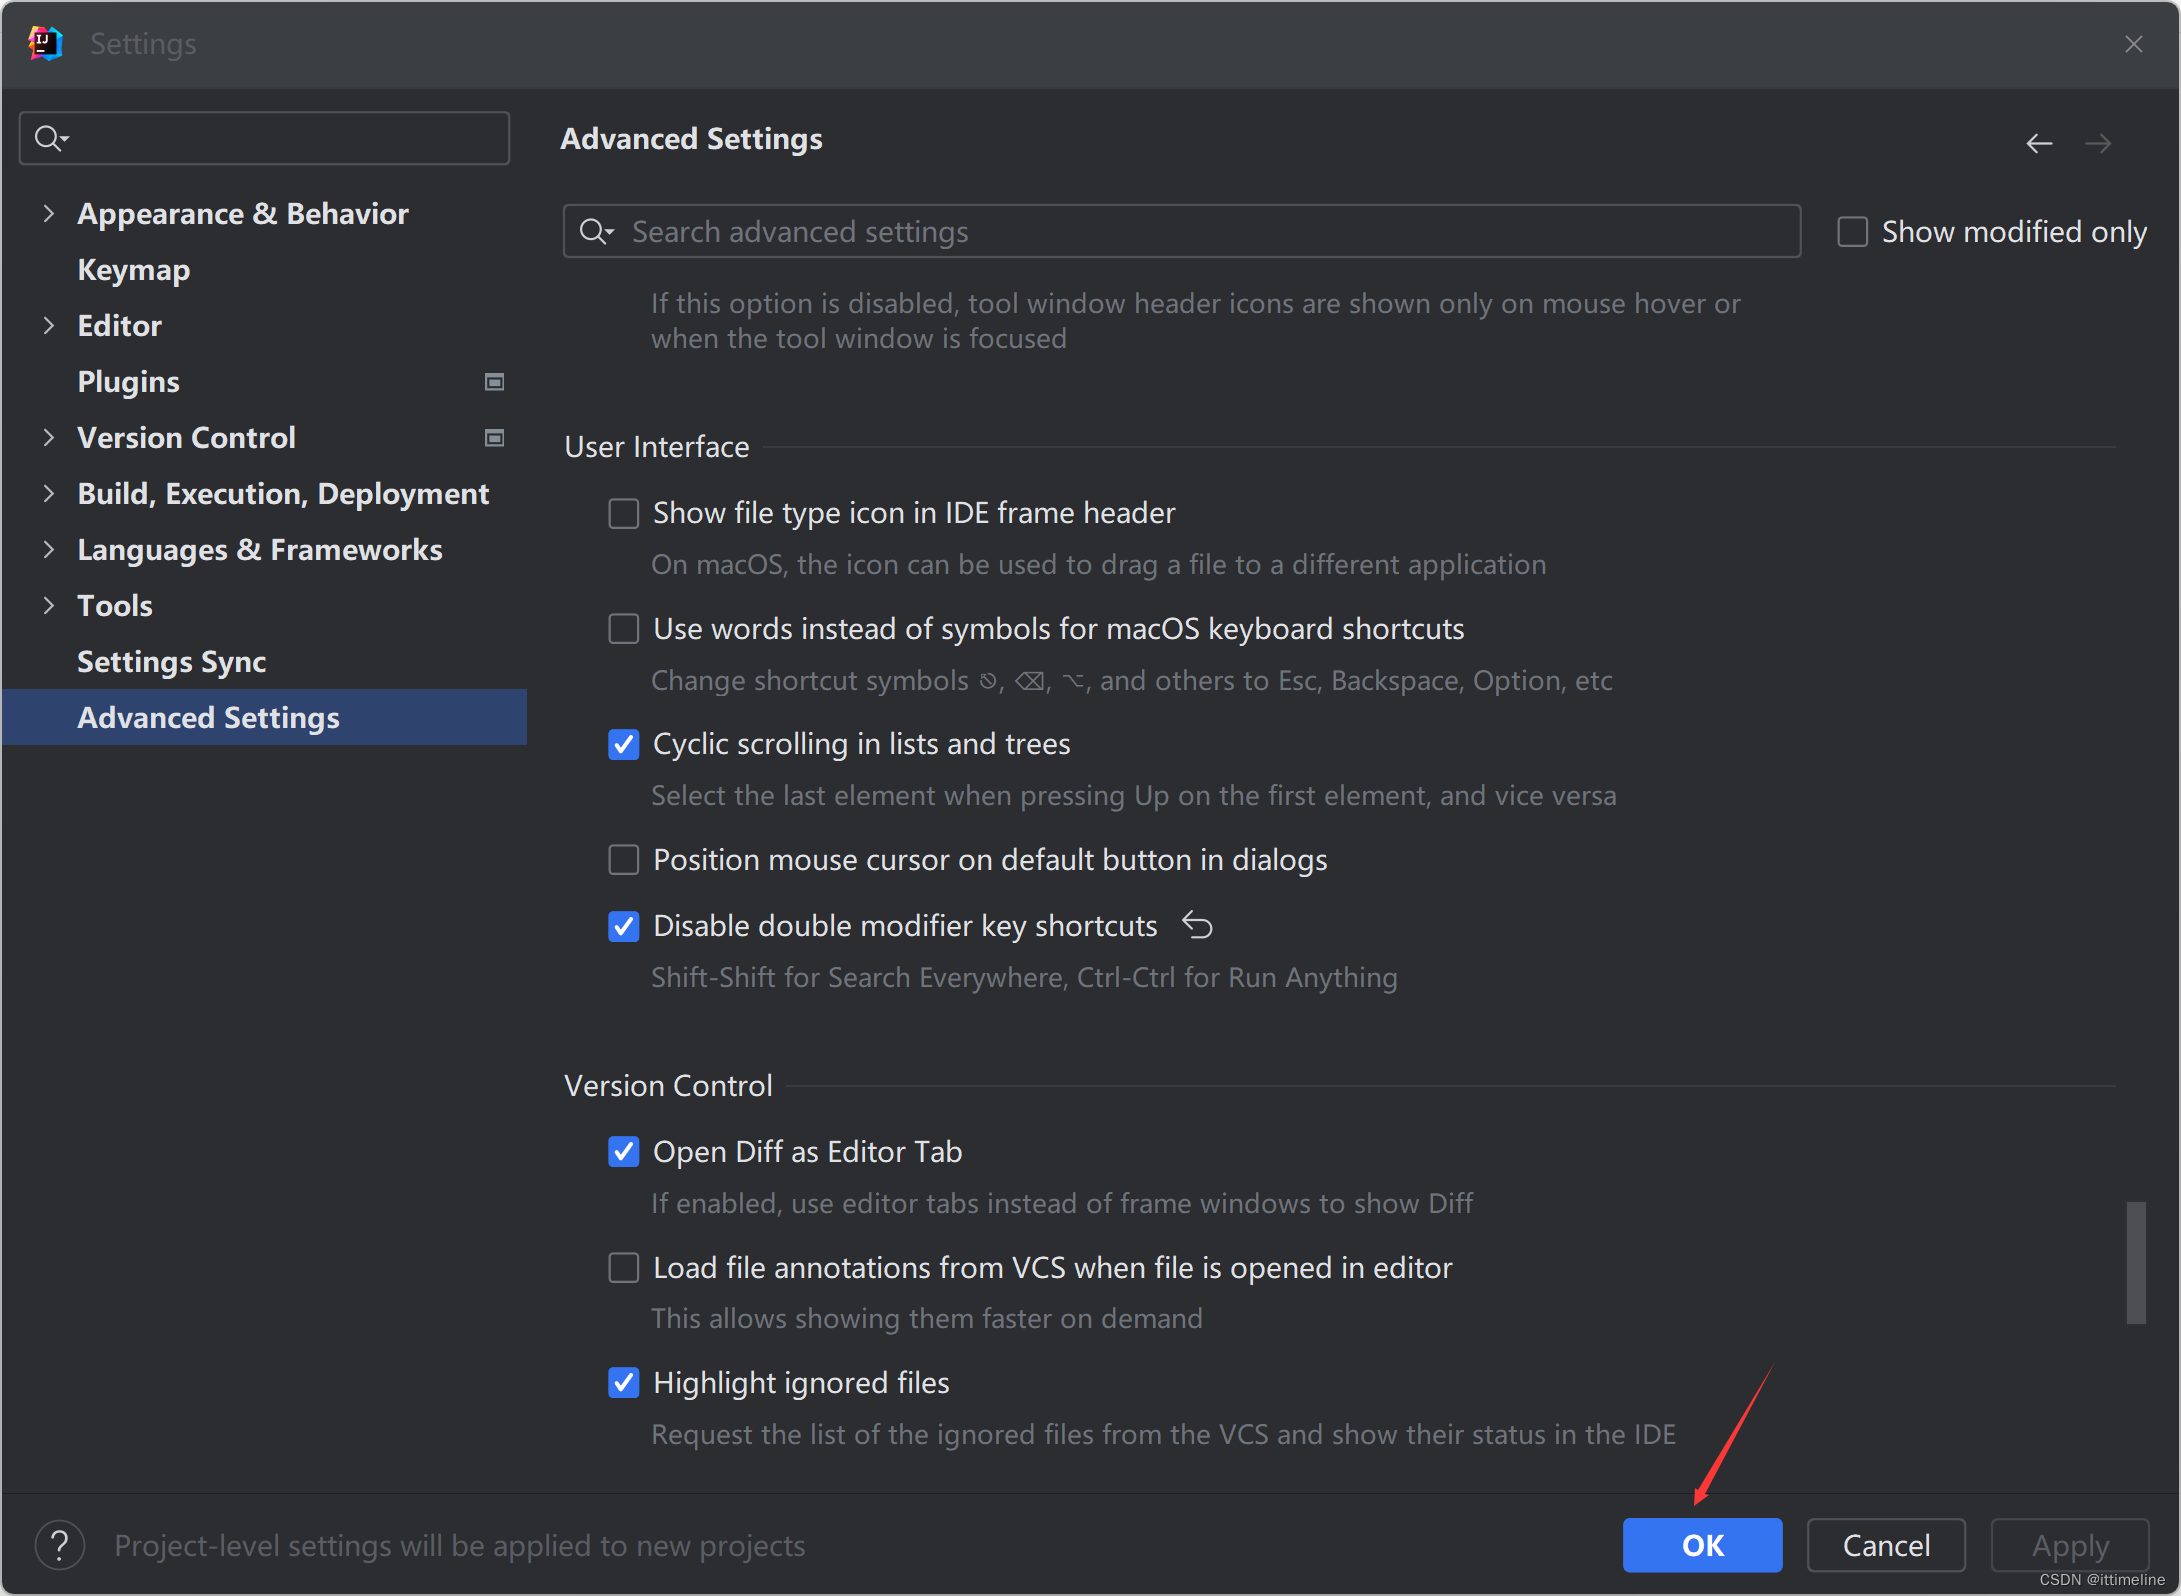Click the magnifier icon in advanced settings search
The width and height of the screenshot is (2181, 1596).
[597, 232]
